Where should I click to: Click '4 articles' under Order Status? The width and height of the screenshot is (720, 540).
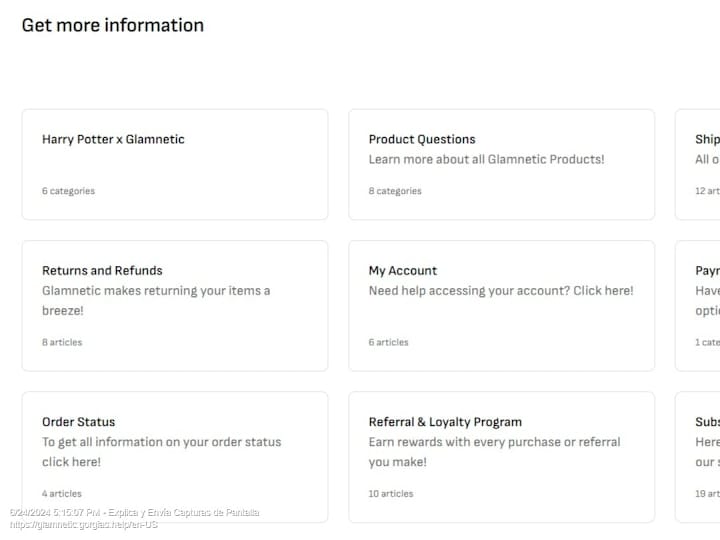point(62,494)
